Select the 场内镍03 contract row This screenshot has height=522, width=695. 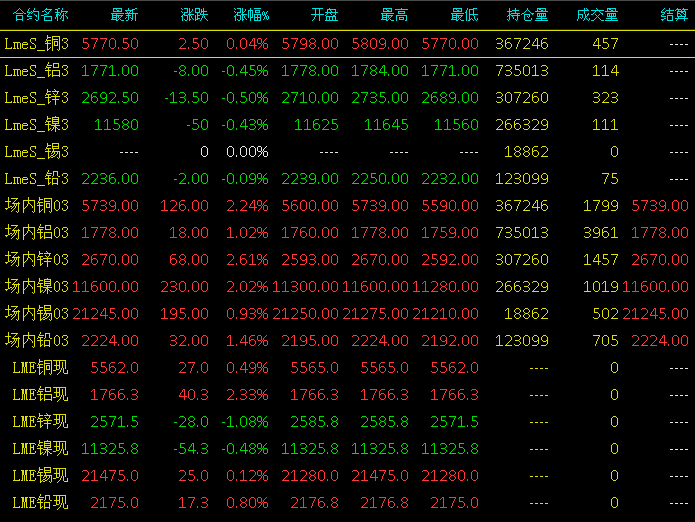tap(348, 287)
